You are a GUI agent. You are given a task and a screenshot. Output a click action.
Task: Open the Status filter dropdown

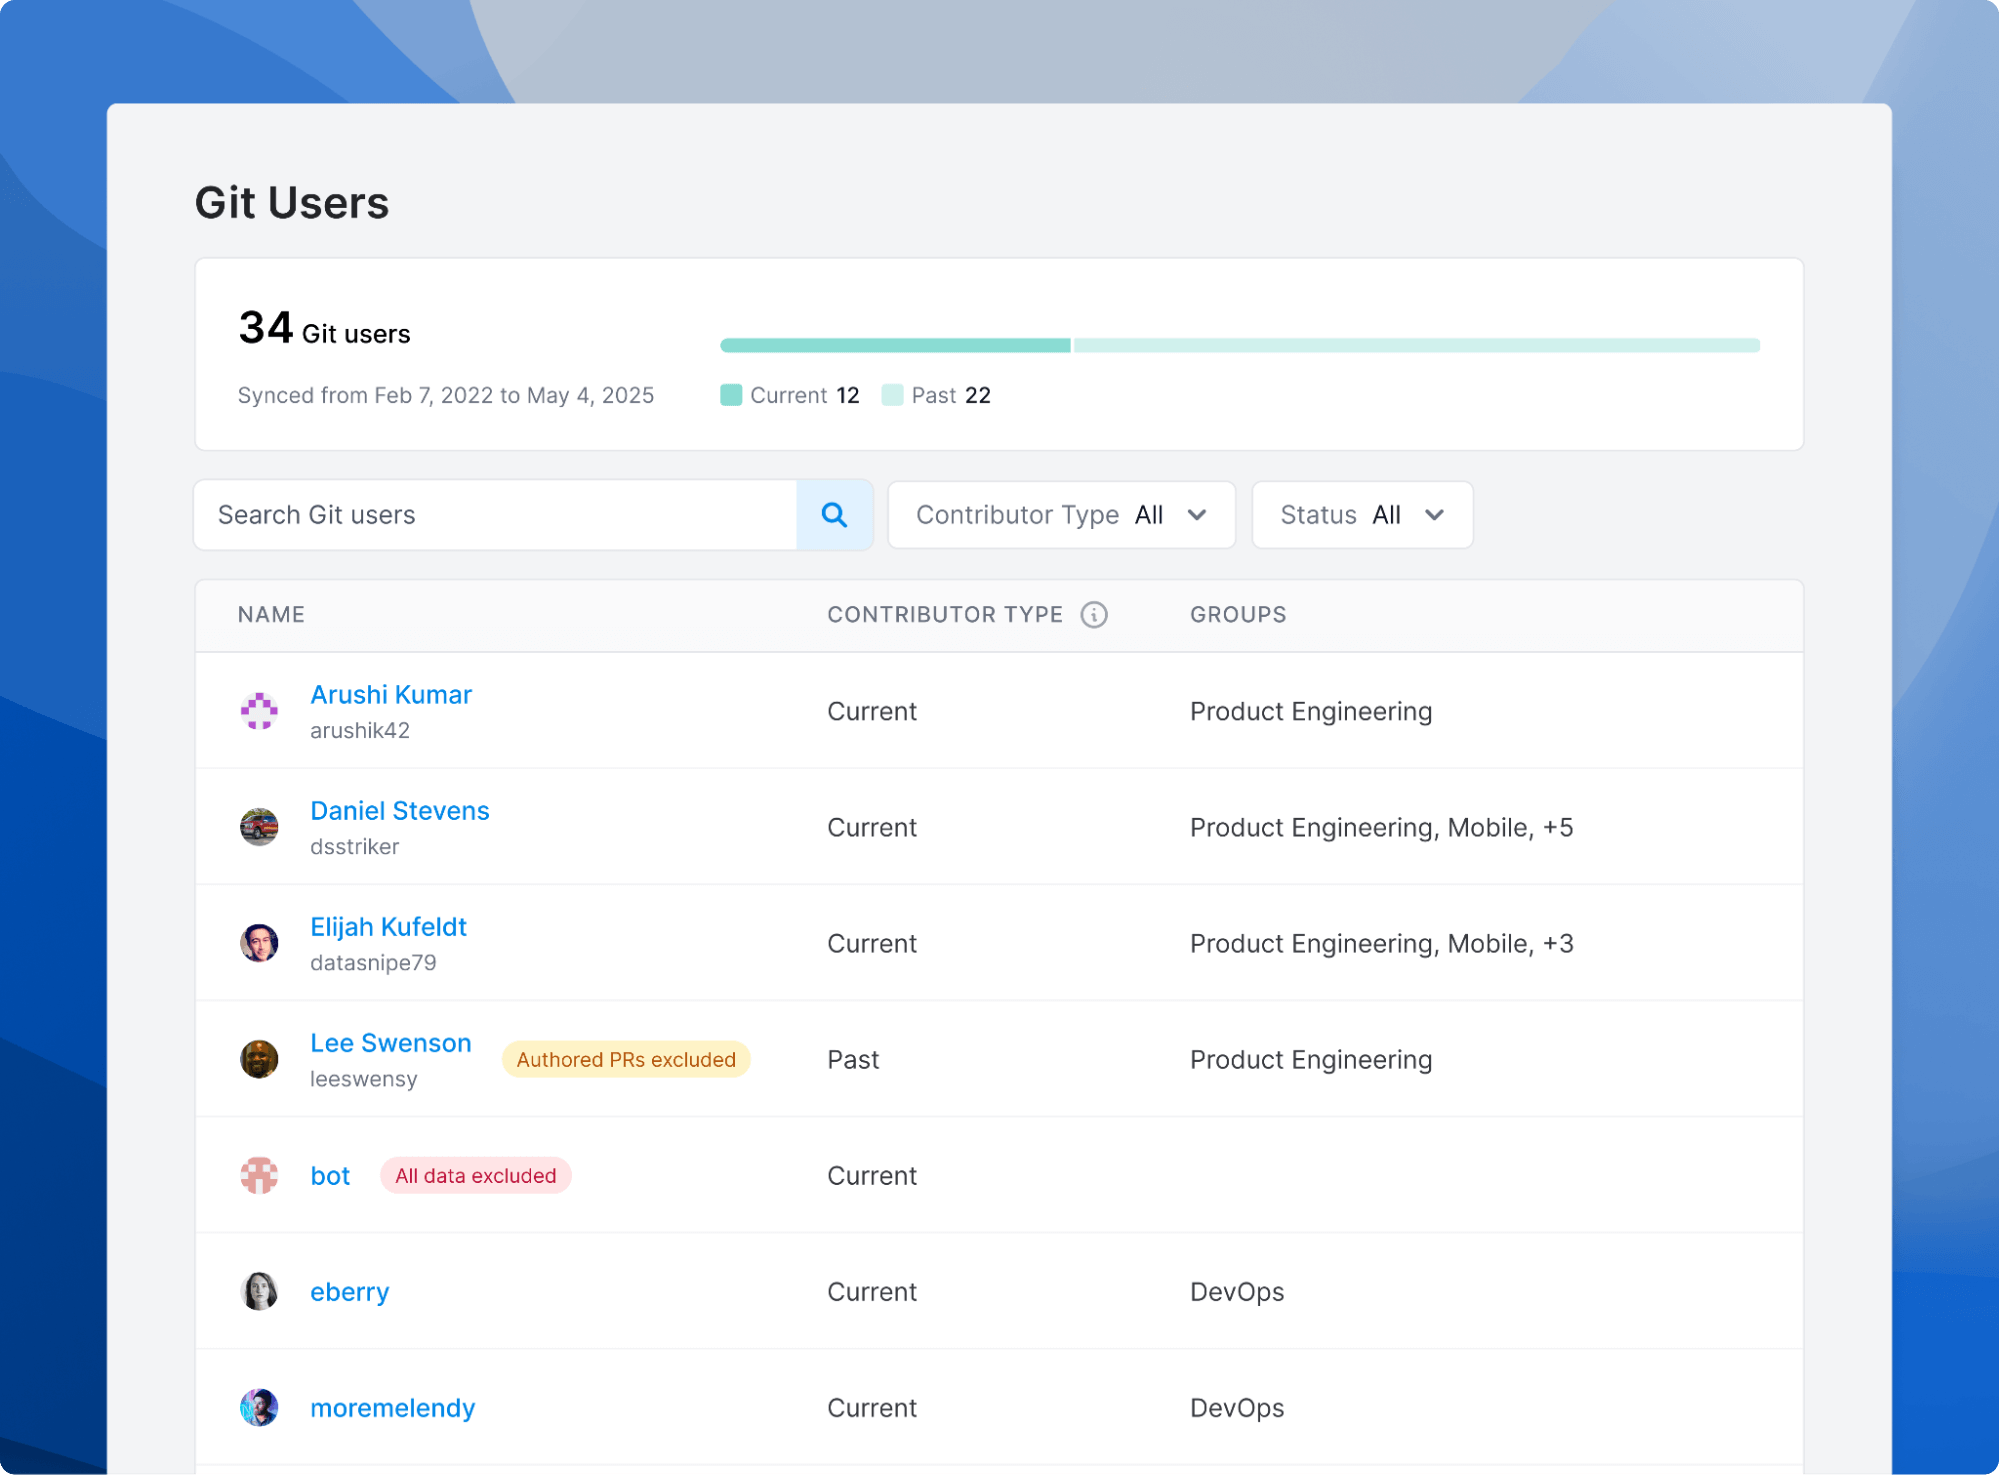1360,515
